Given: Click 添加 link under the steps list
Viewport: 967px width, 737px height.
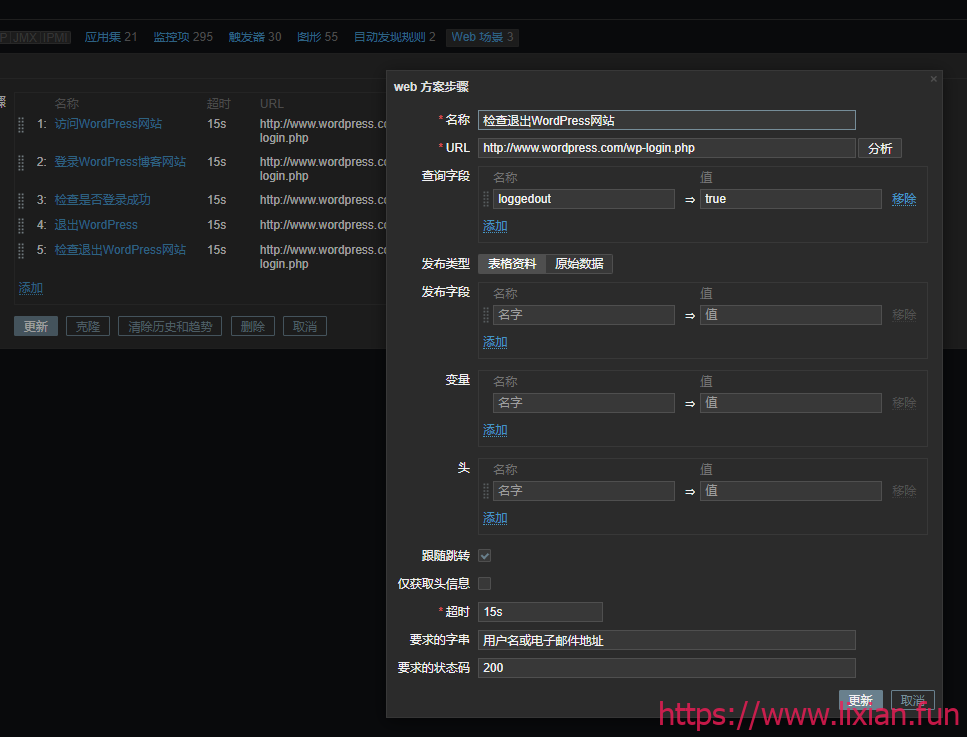Looking at the screenshot, I should (31, 288).
